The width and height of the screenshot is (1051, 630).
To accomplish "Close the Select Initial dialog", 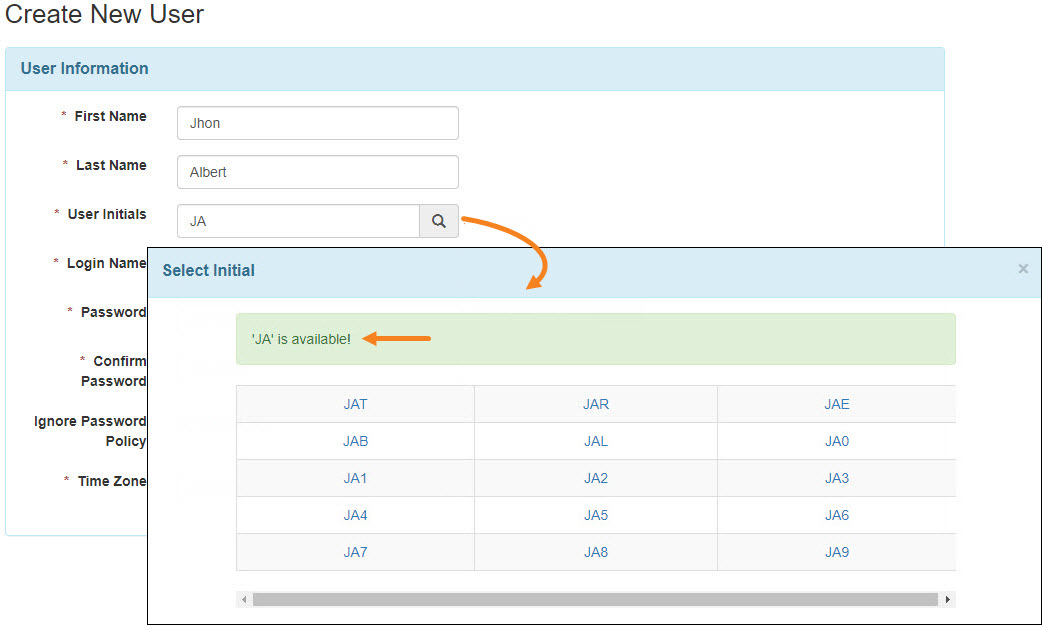I will pos(1023,269).
